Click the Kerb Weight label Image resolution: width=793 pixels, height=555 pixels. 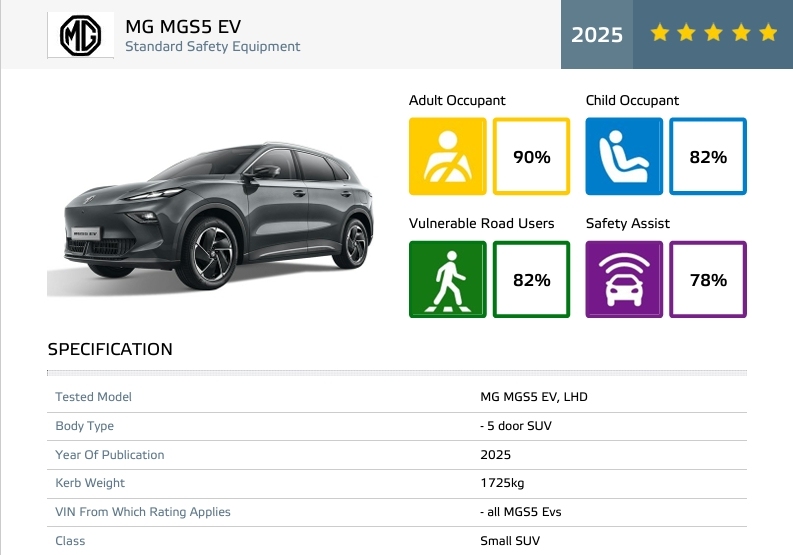tap(90, 483)
